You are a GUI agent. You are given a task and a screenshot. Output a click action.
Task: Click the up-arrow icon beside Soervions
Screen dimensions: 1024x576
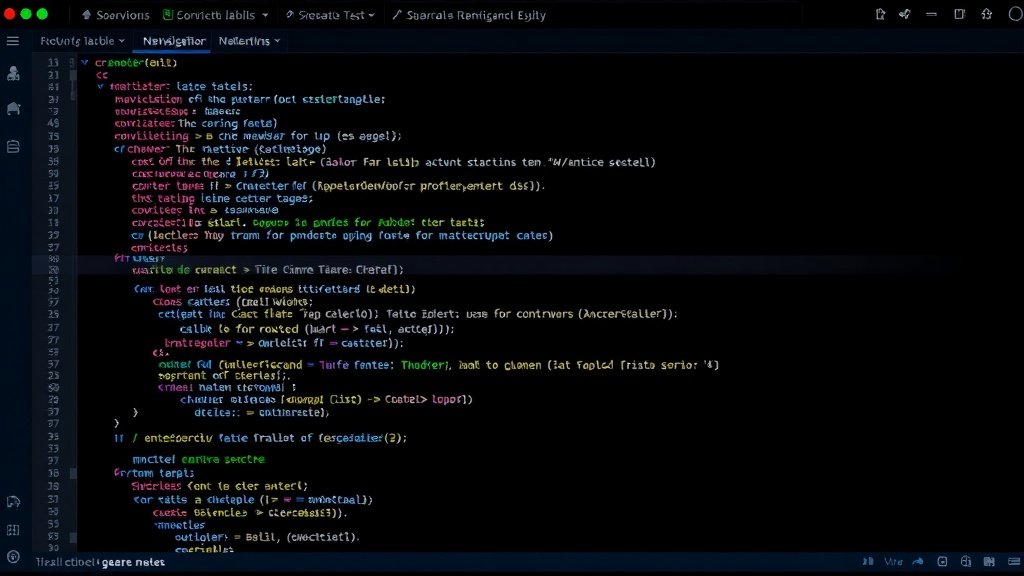86,14
